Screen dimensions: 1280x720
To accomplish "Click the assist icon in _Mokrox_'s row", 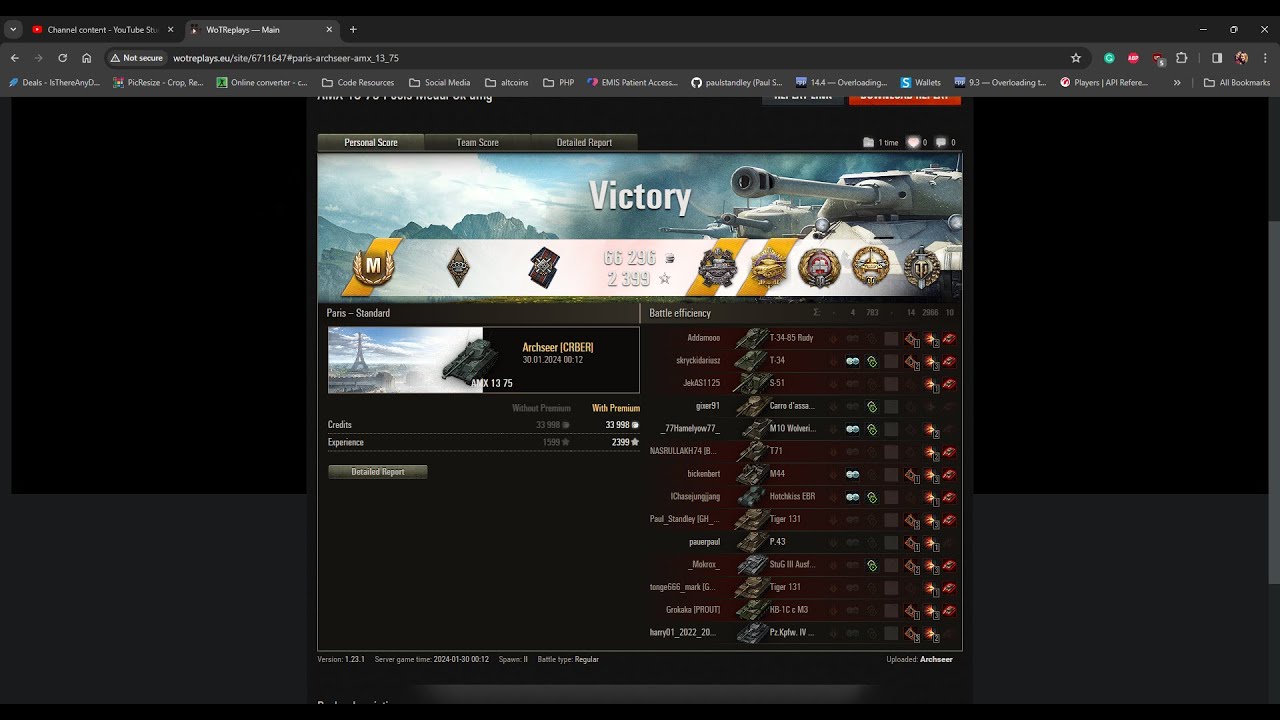I will tap(872, 565).
